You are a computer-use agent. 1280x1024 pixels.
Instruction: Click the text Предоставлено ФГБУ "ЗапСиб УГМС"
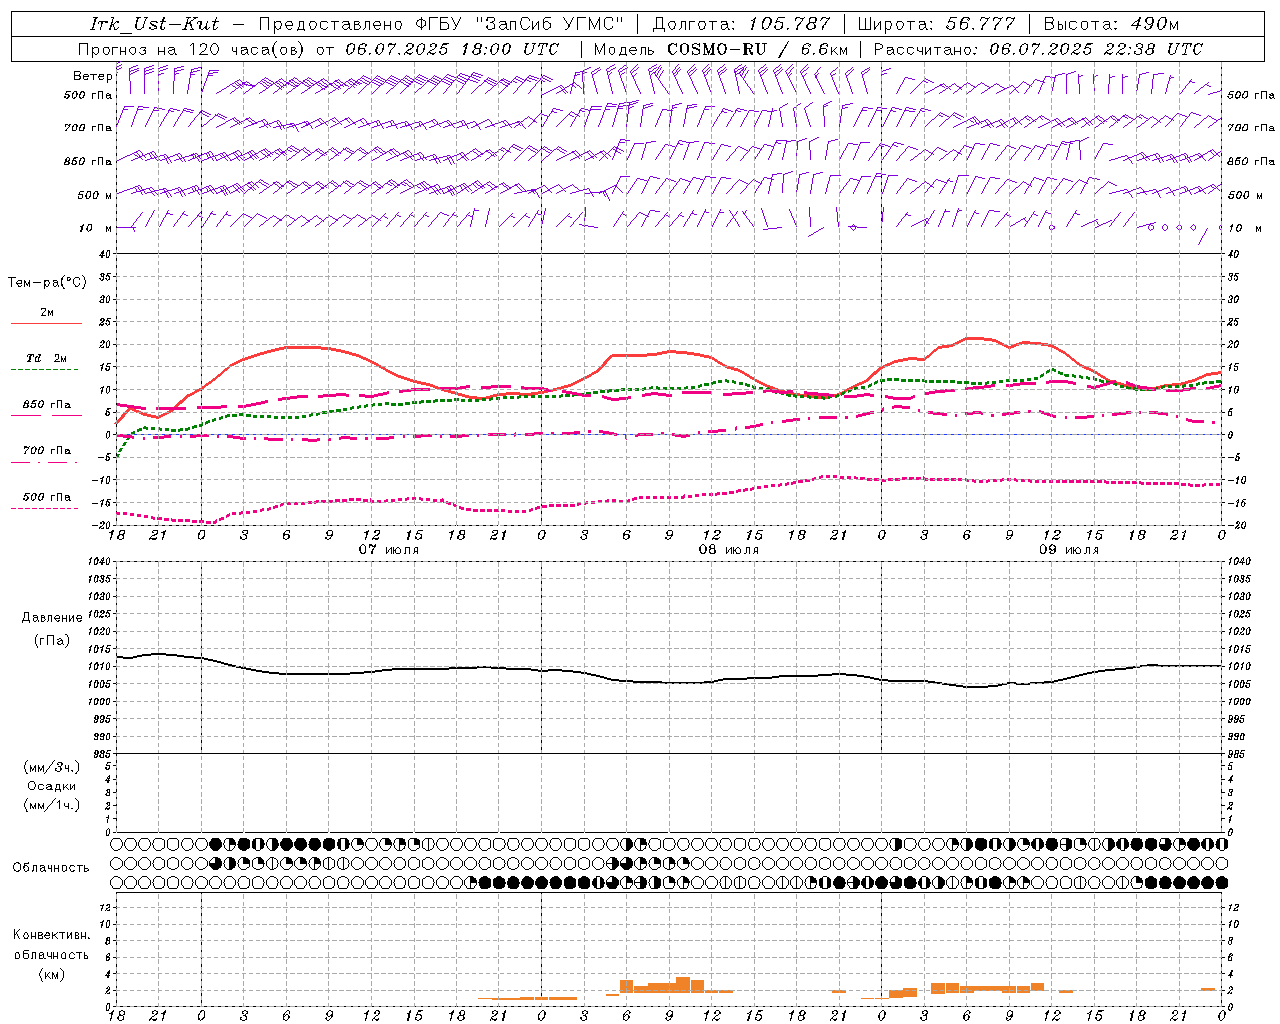(x=441, y=24)
